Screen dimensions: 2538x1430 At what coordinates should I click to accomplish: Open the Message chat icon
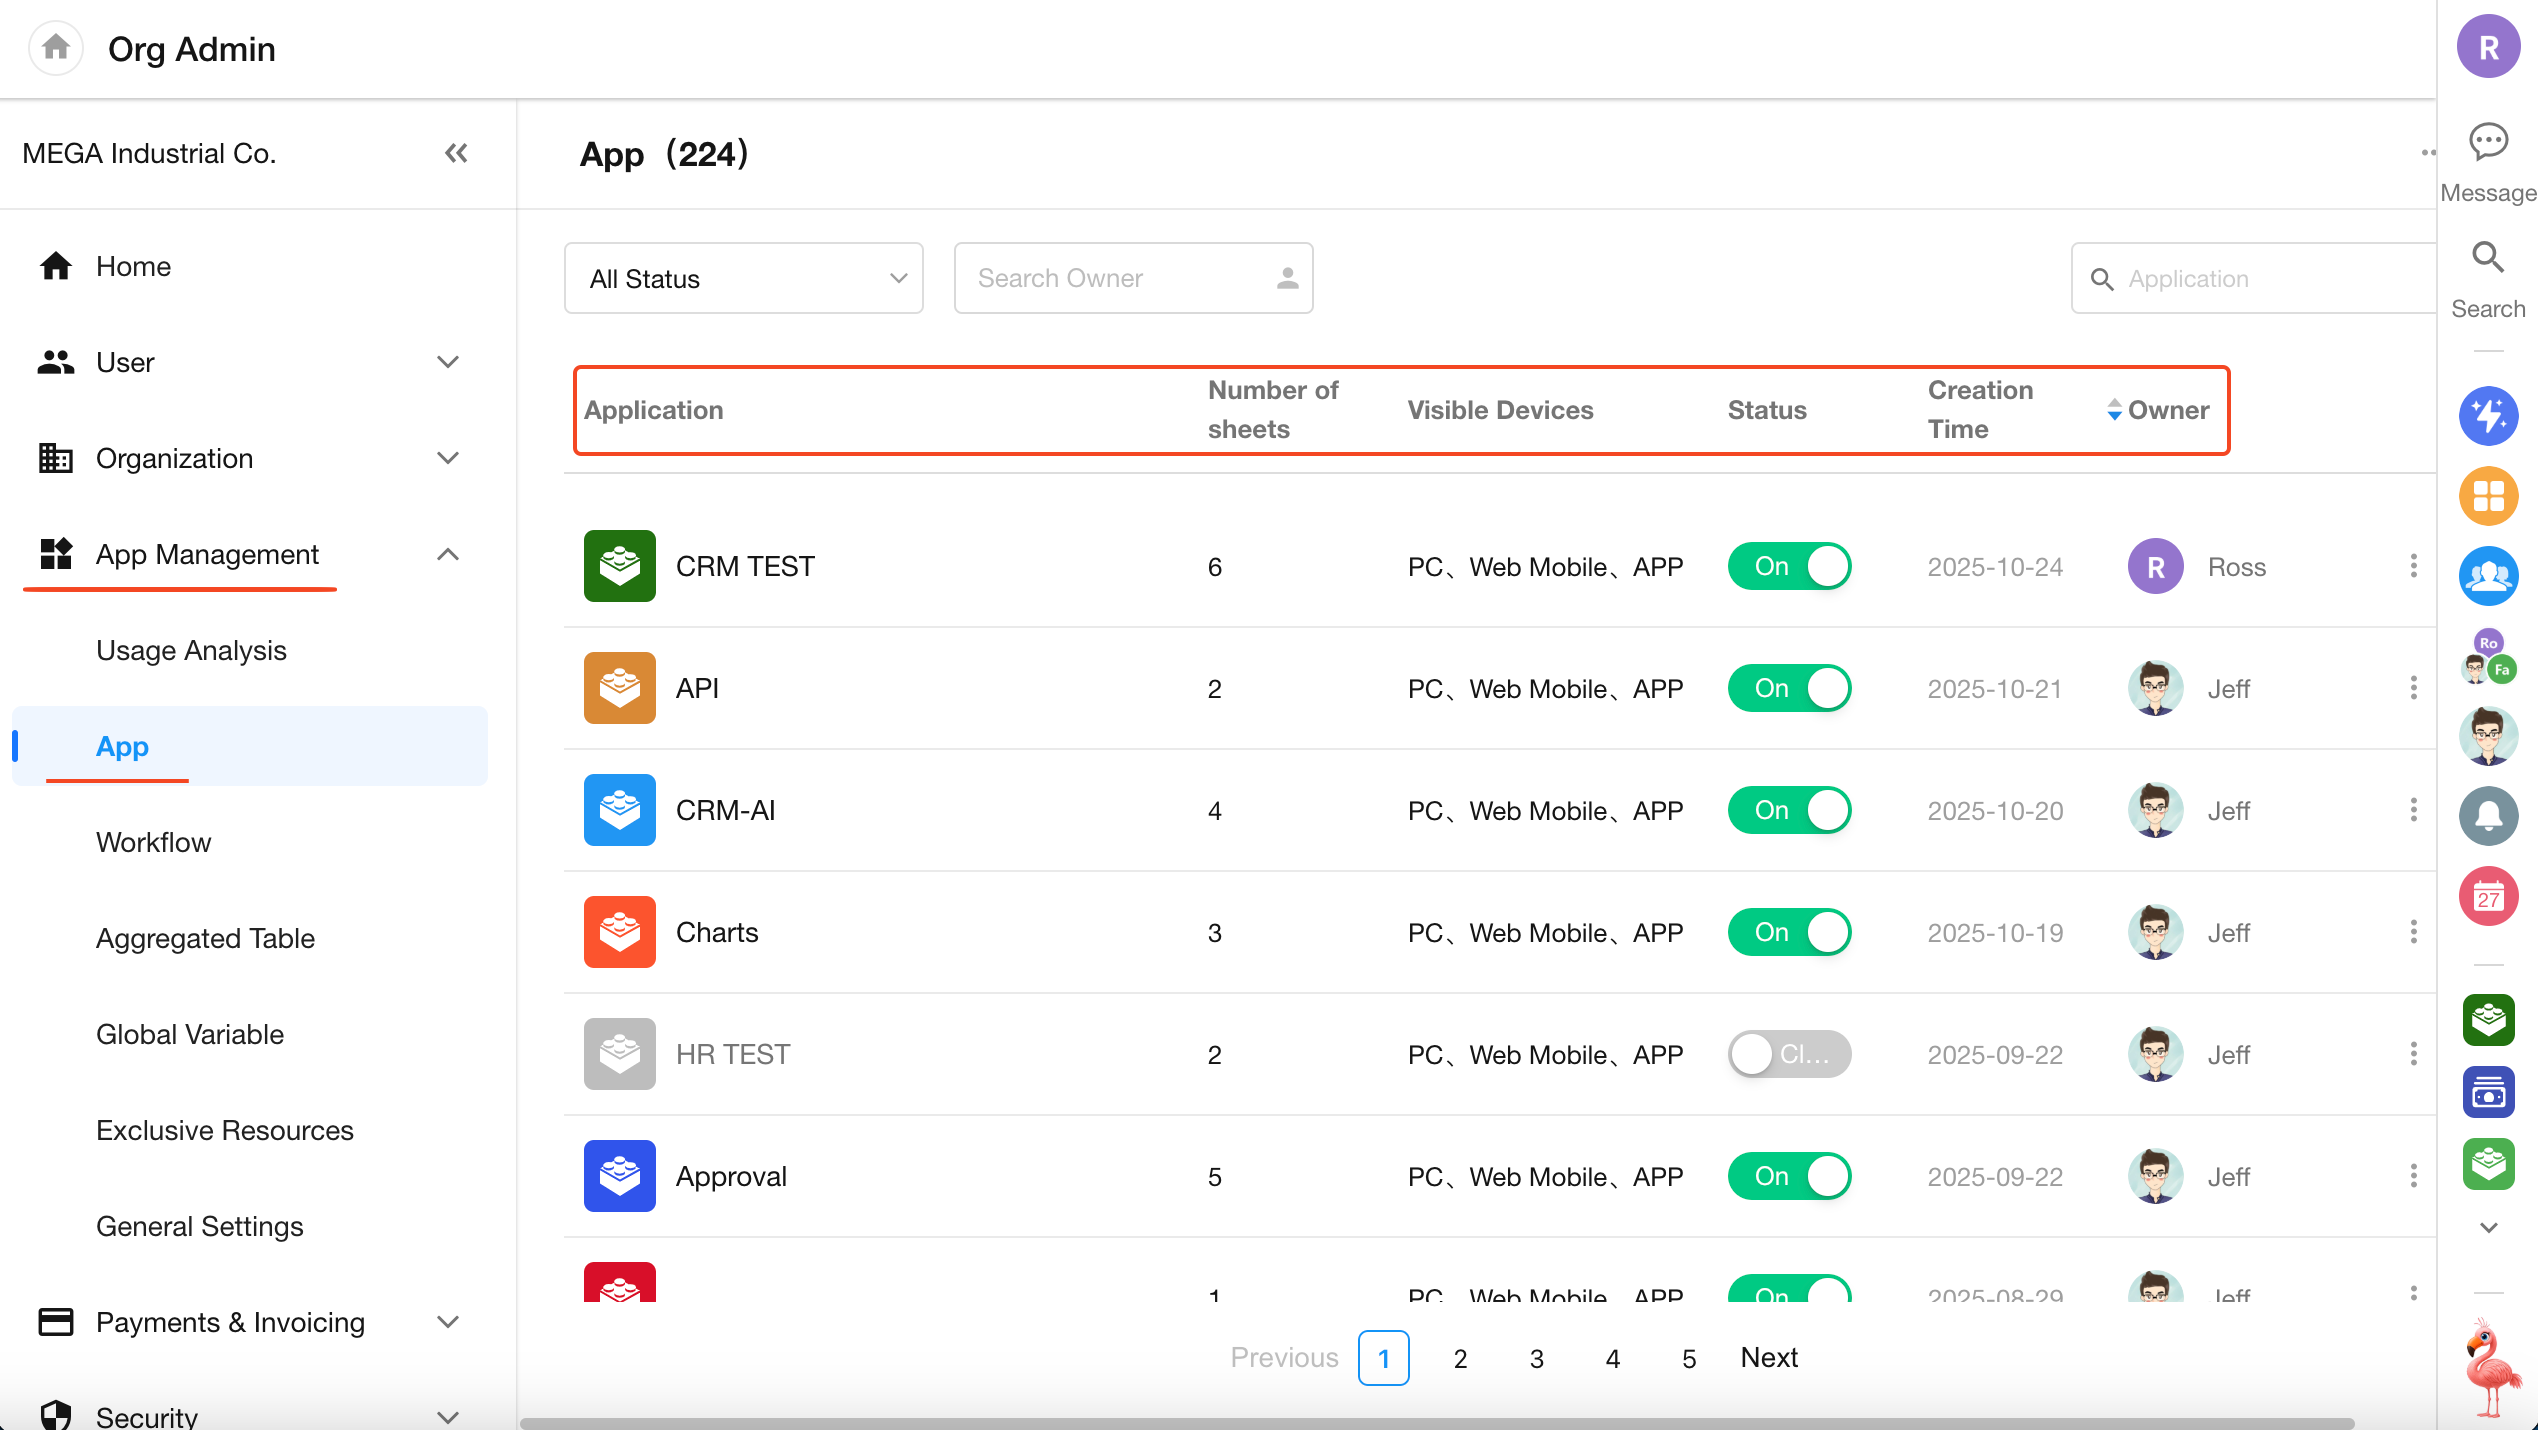(2488, 143)
